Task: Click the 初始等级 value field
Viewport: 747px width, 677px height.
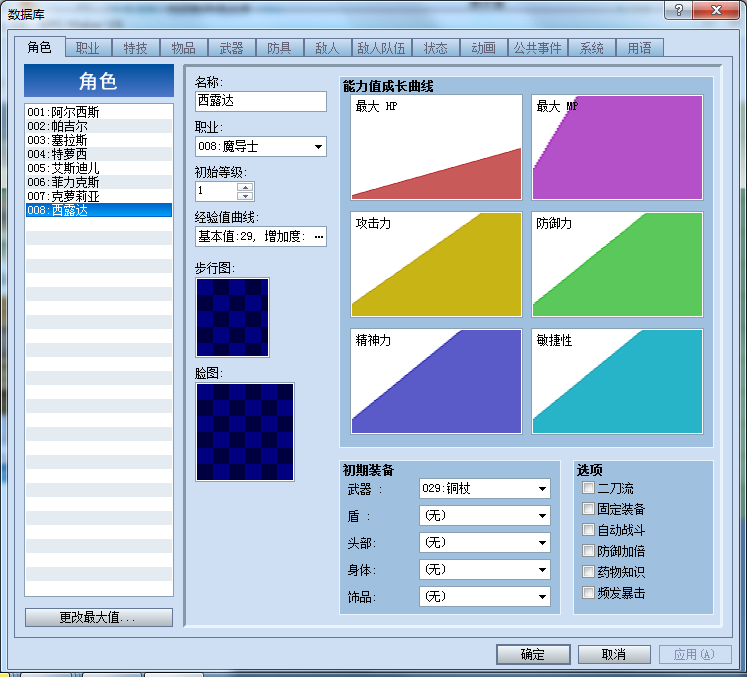Action: point(216,191)
